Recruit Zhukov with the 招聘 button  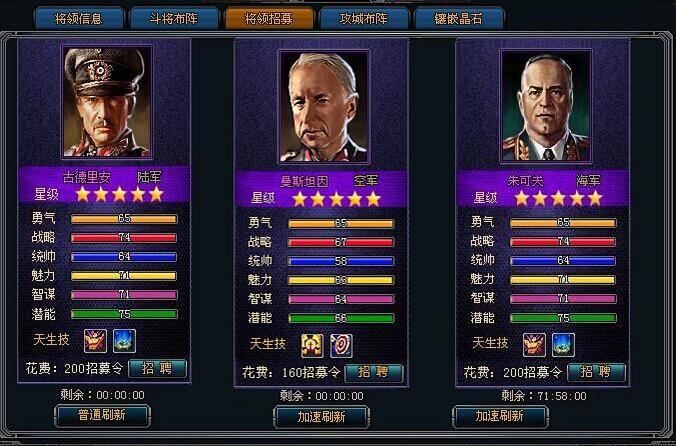coord(596,372)
